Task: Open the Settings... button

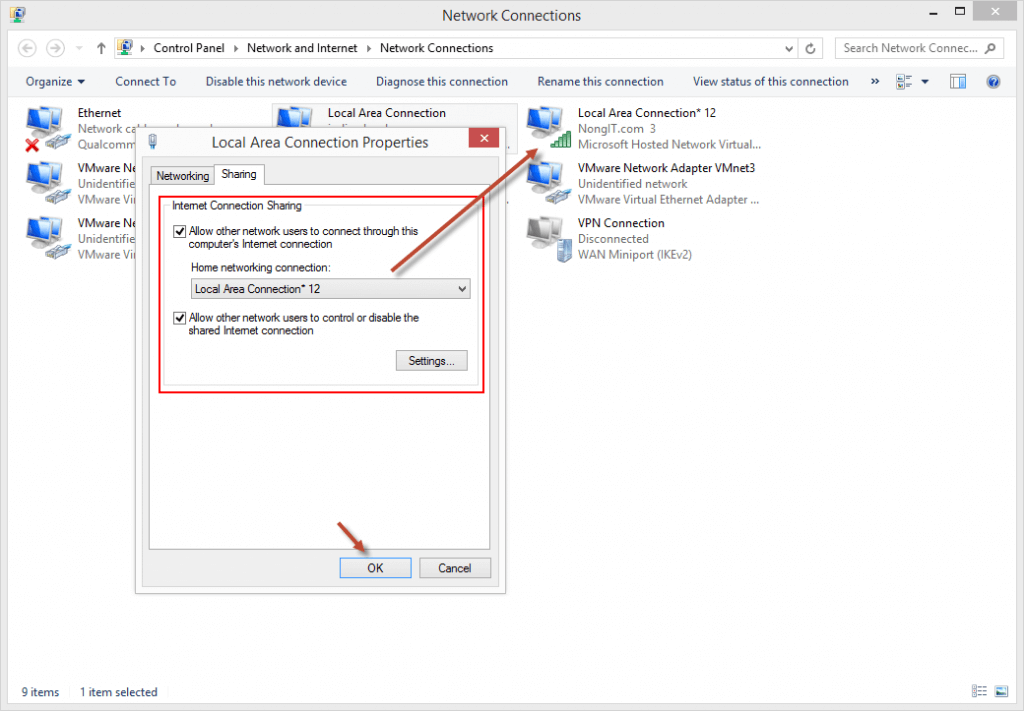Action: [431, 360]
